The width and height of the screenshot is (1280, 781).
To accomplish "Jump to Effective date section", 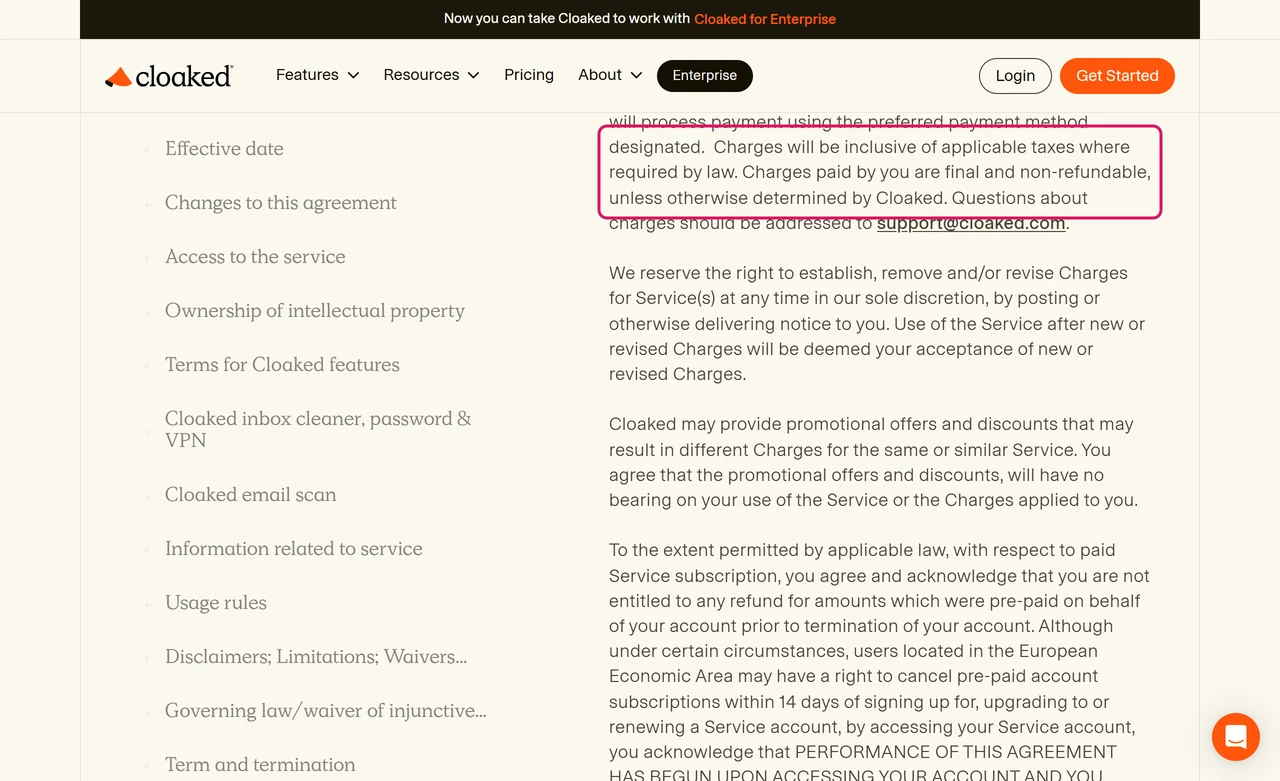I will pos(224,149).
